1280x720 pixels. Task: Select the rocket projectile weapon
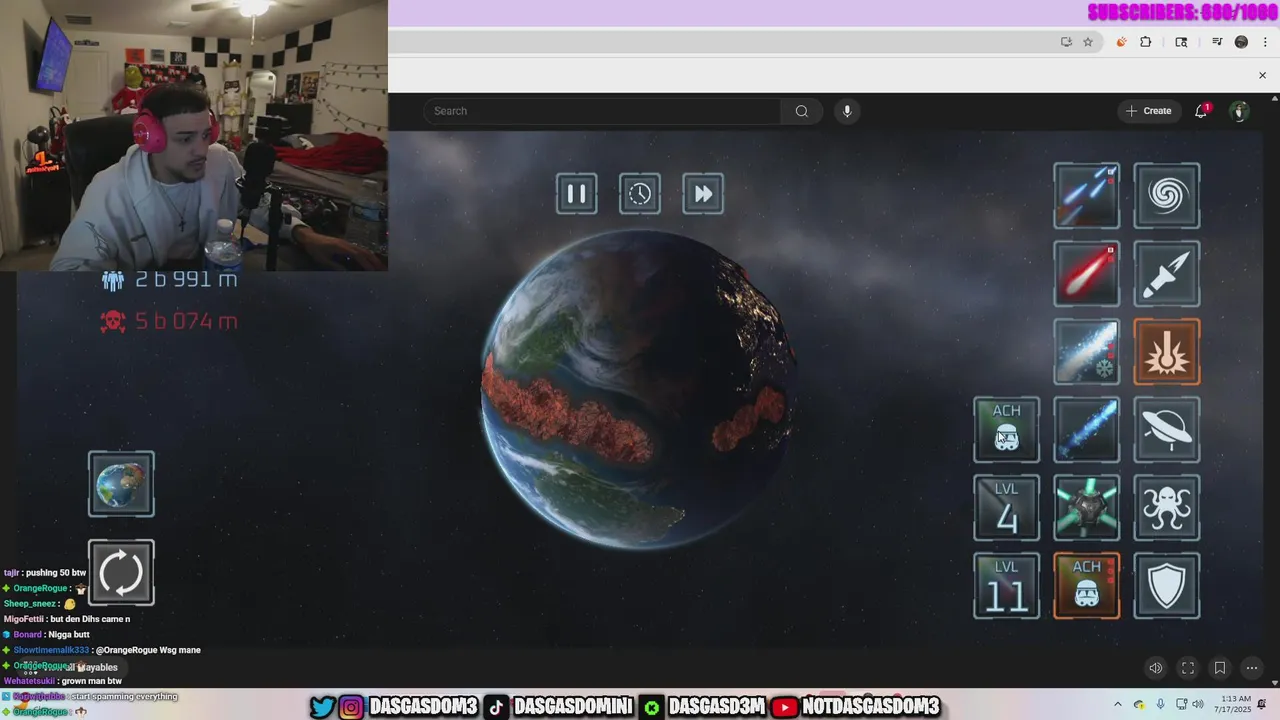1167,274
